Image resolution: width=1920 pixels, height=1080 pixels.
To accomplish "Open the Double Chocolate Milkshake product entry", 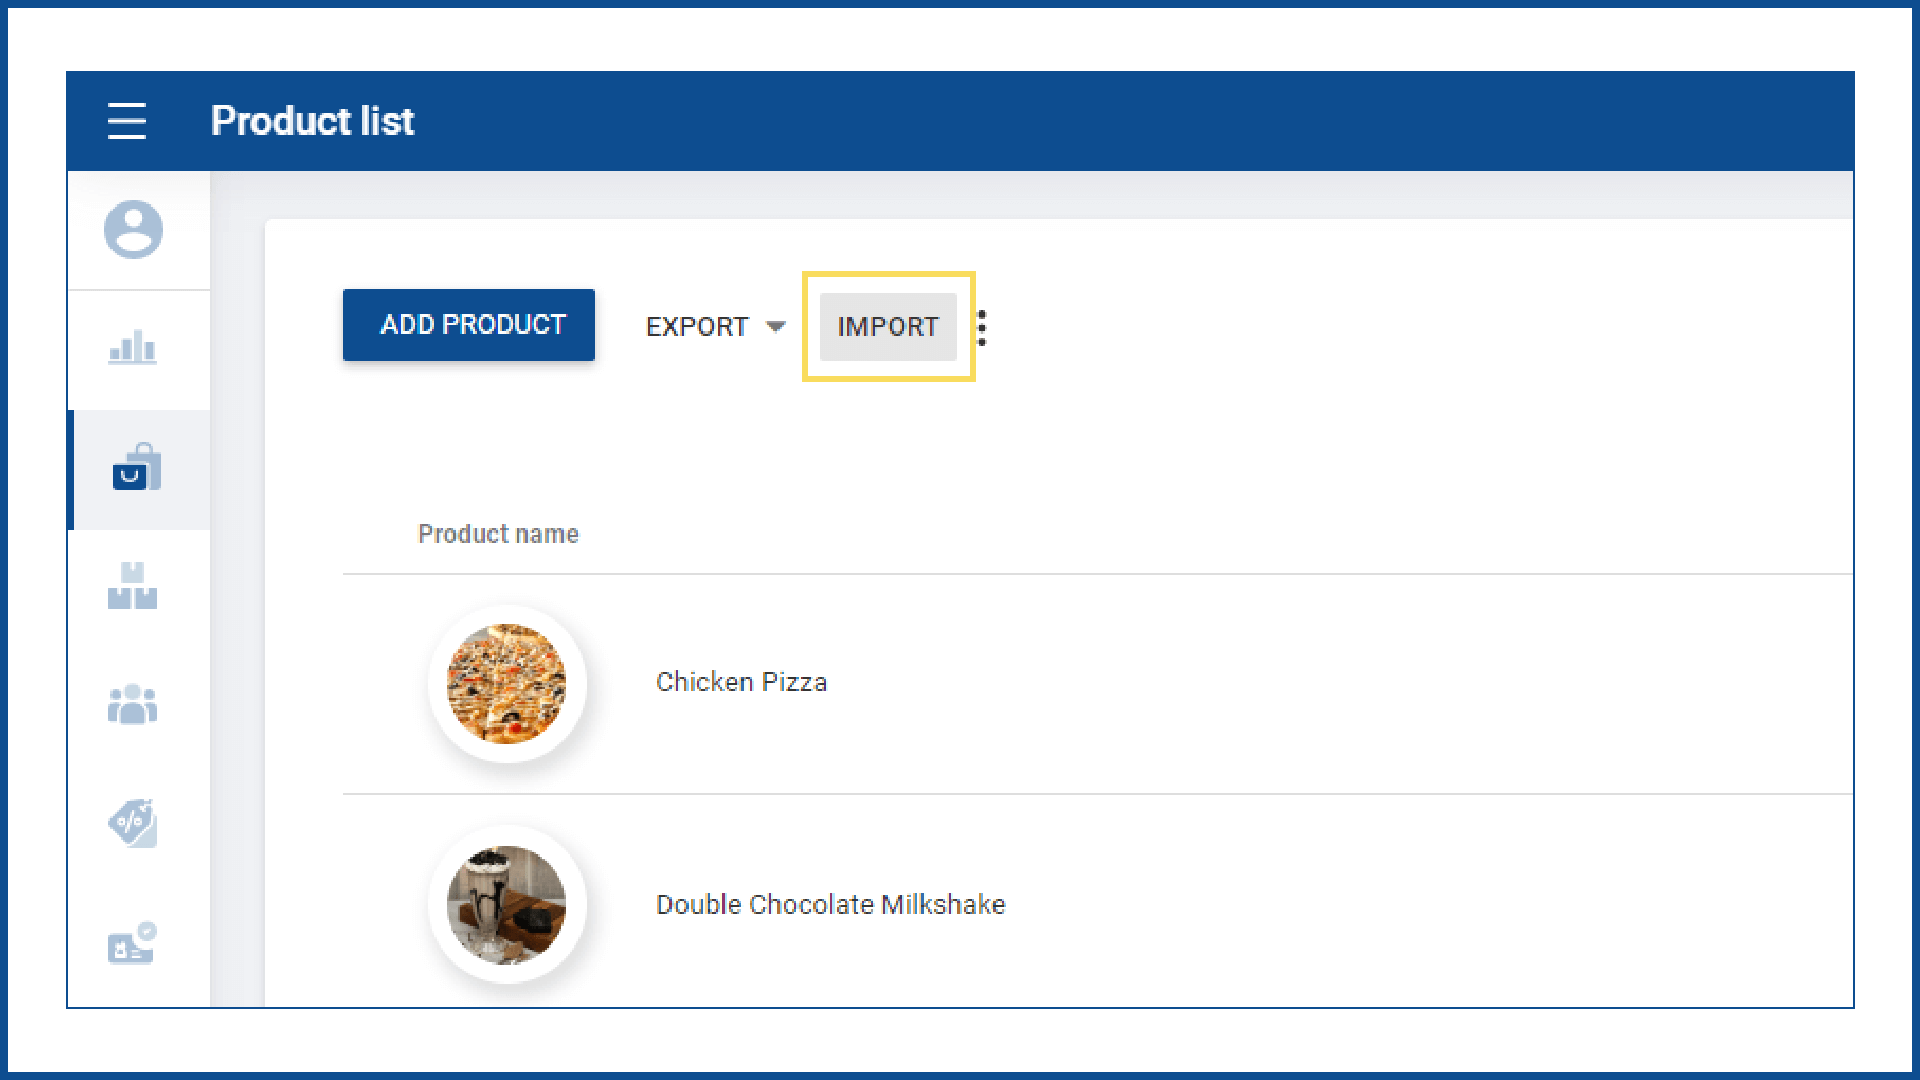I will coord(830,905).
